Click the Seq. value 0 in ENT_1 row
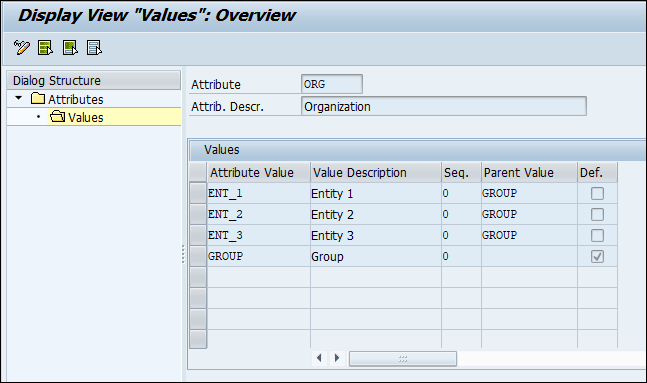Screen dimensions: 647x383 click(x=461, y=193)
